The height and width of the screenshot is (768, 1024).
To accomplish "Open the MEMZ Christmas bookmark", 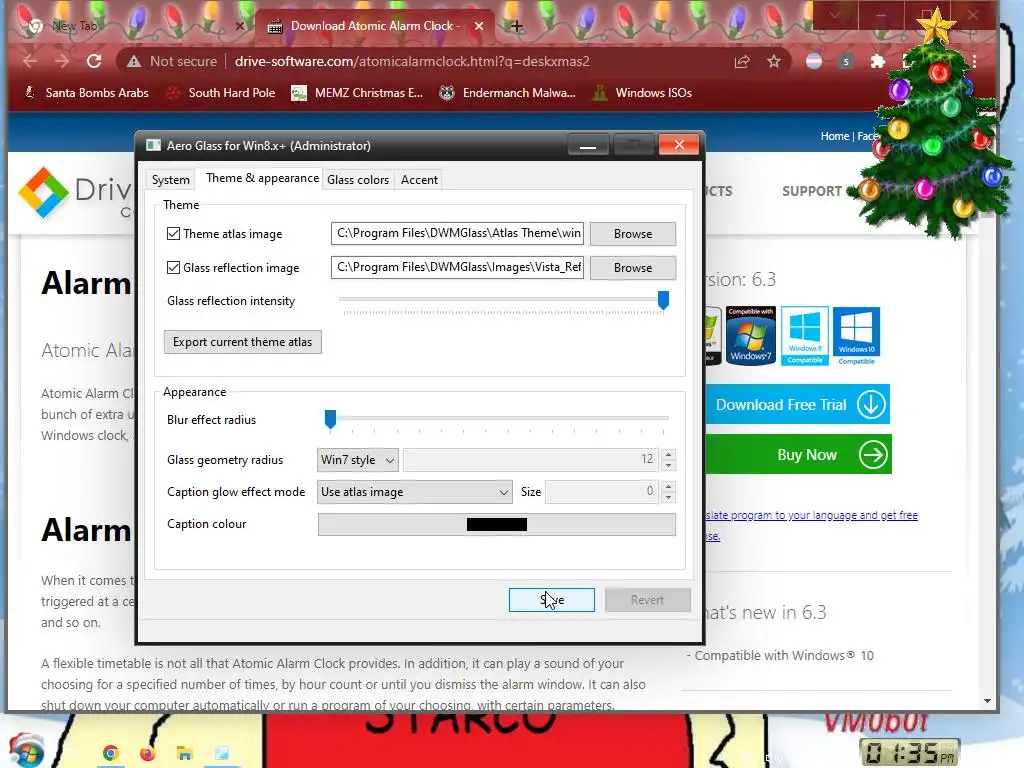I will coord(357,93).
